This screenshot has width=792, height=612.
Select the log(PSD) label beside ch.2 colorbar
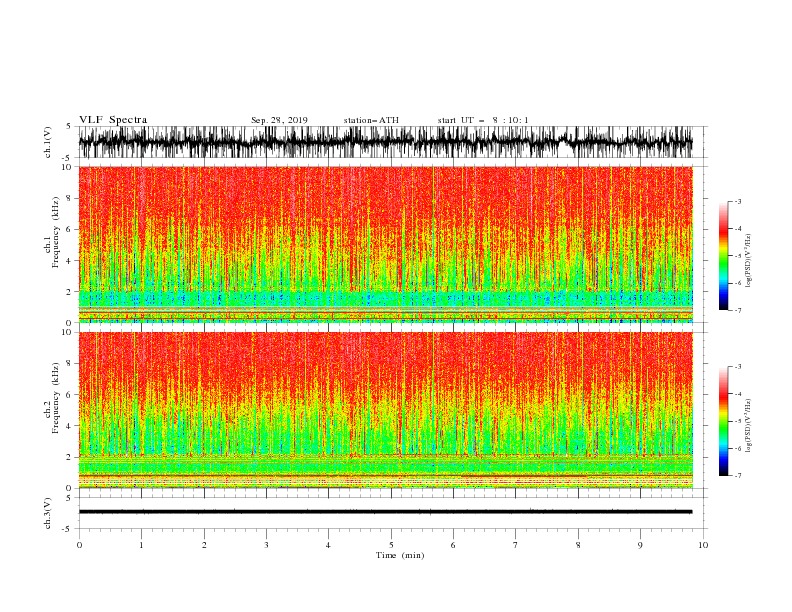coord(749,426)
